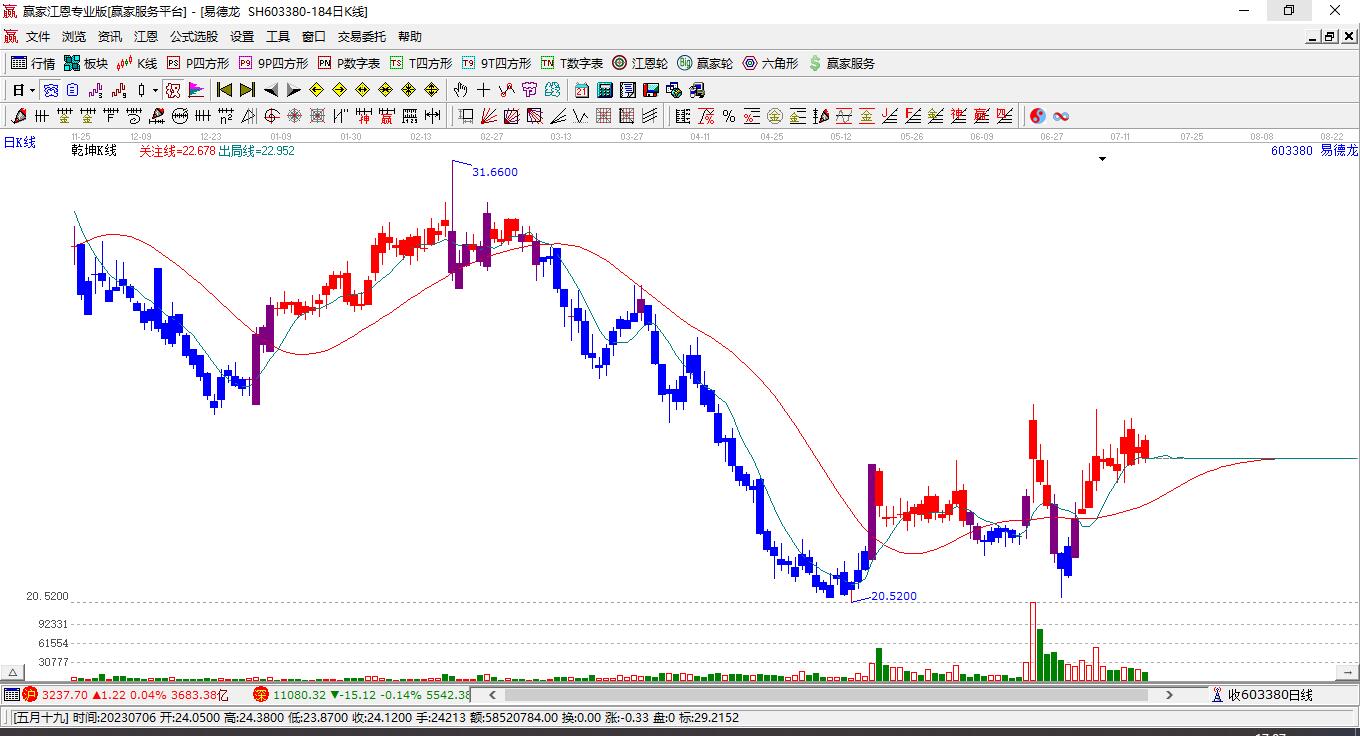Click the horizontal scrollbar track

click(832, 694)
